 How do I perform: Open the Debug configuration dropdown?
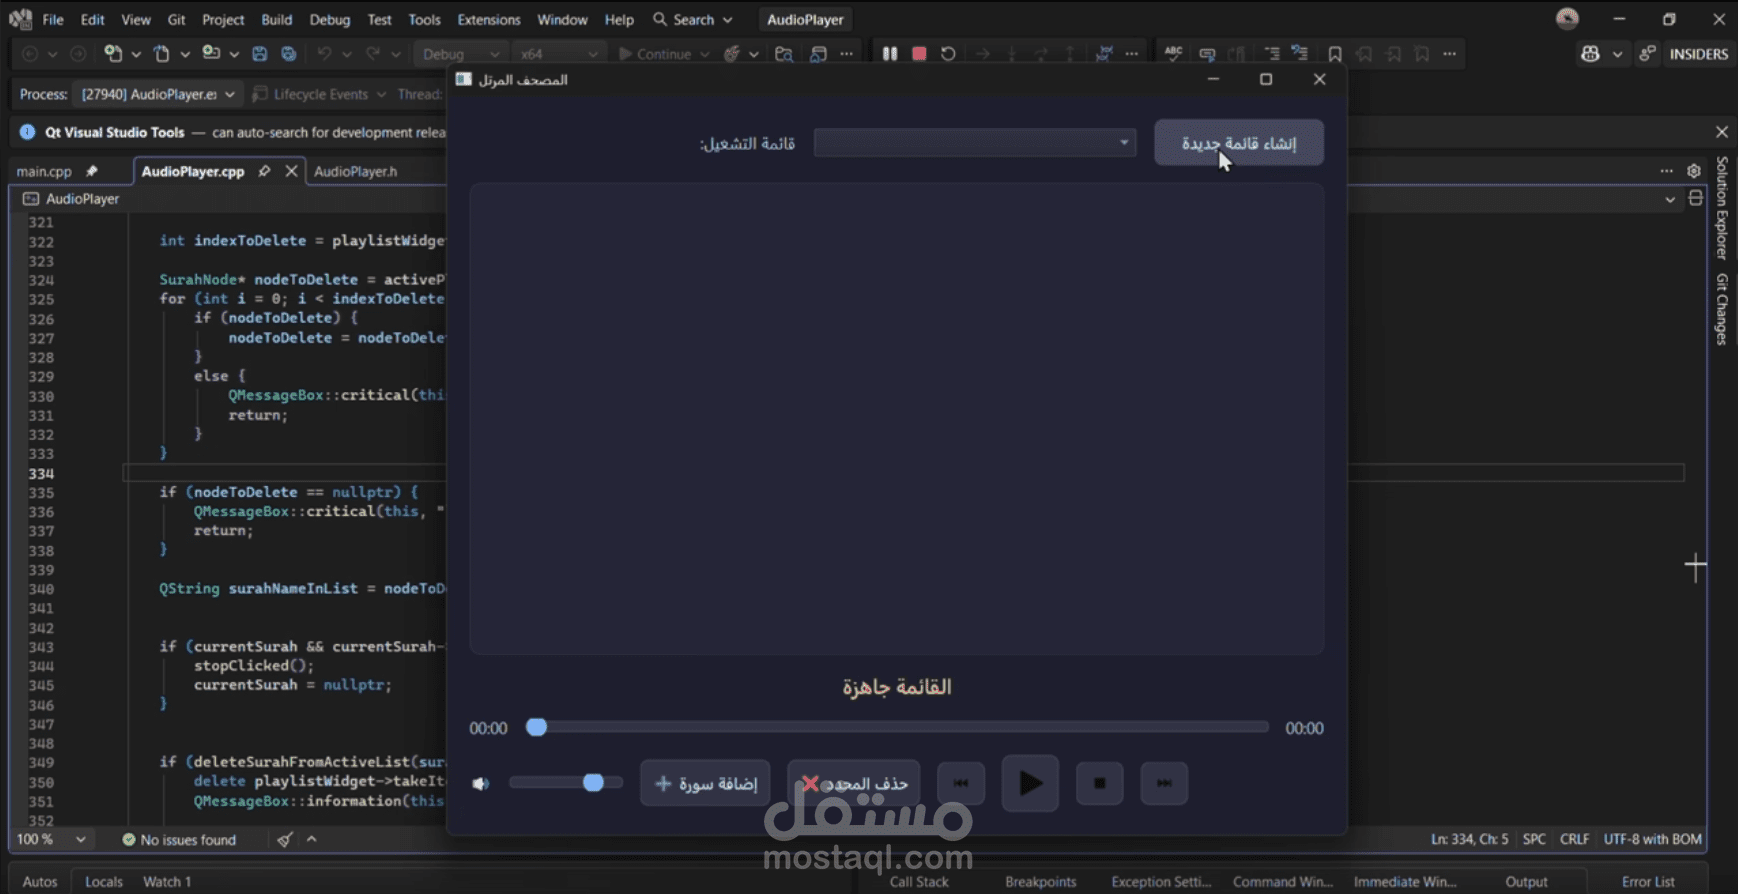(x=460, y=54)
